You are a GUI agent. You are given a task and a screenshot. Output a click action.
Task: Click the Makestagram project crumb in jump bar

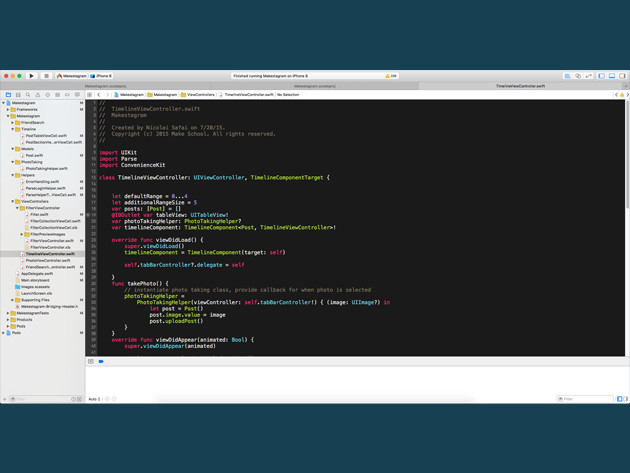[129, 95]
